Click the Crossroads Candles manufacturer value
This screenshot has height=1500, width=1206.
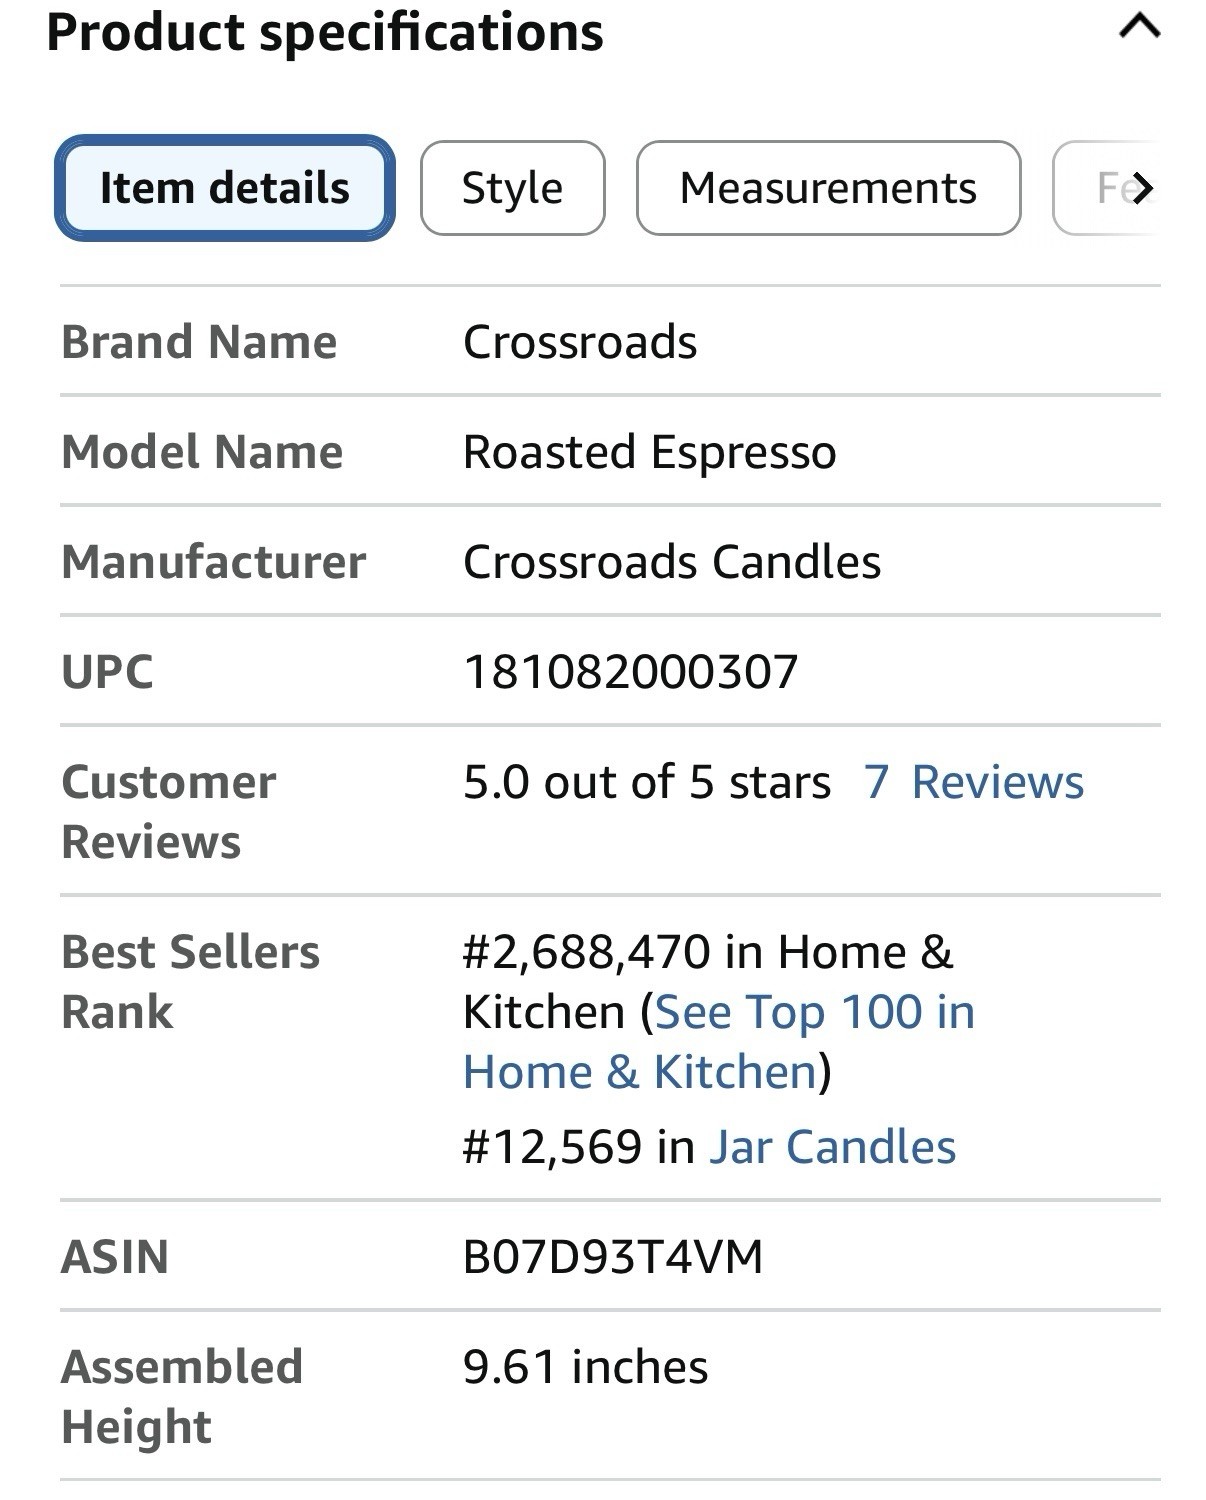(672, 562)
